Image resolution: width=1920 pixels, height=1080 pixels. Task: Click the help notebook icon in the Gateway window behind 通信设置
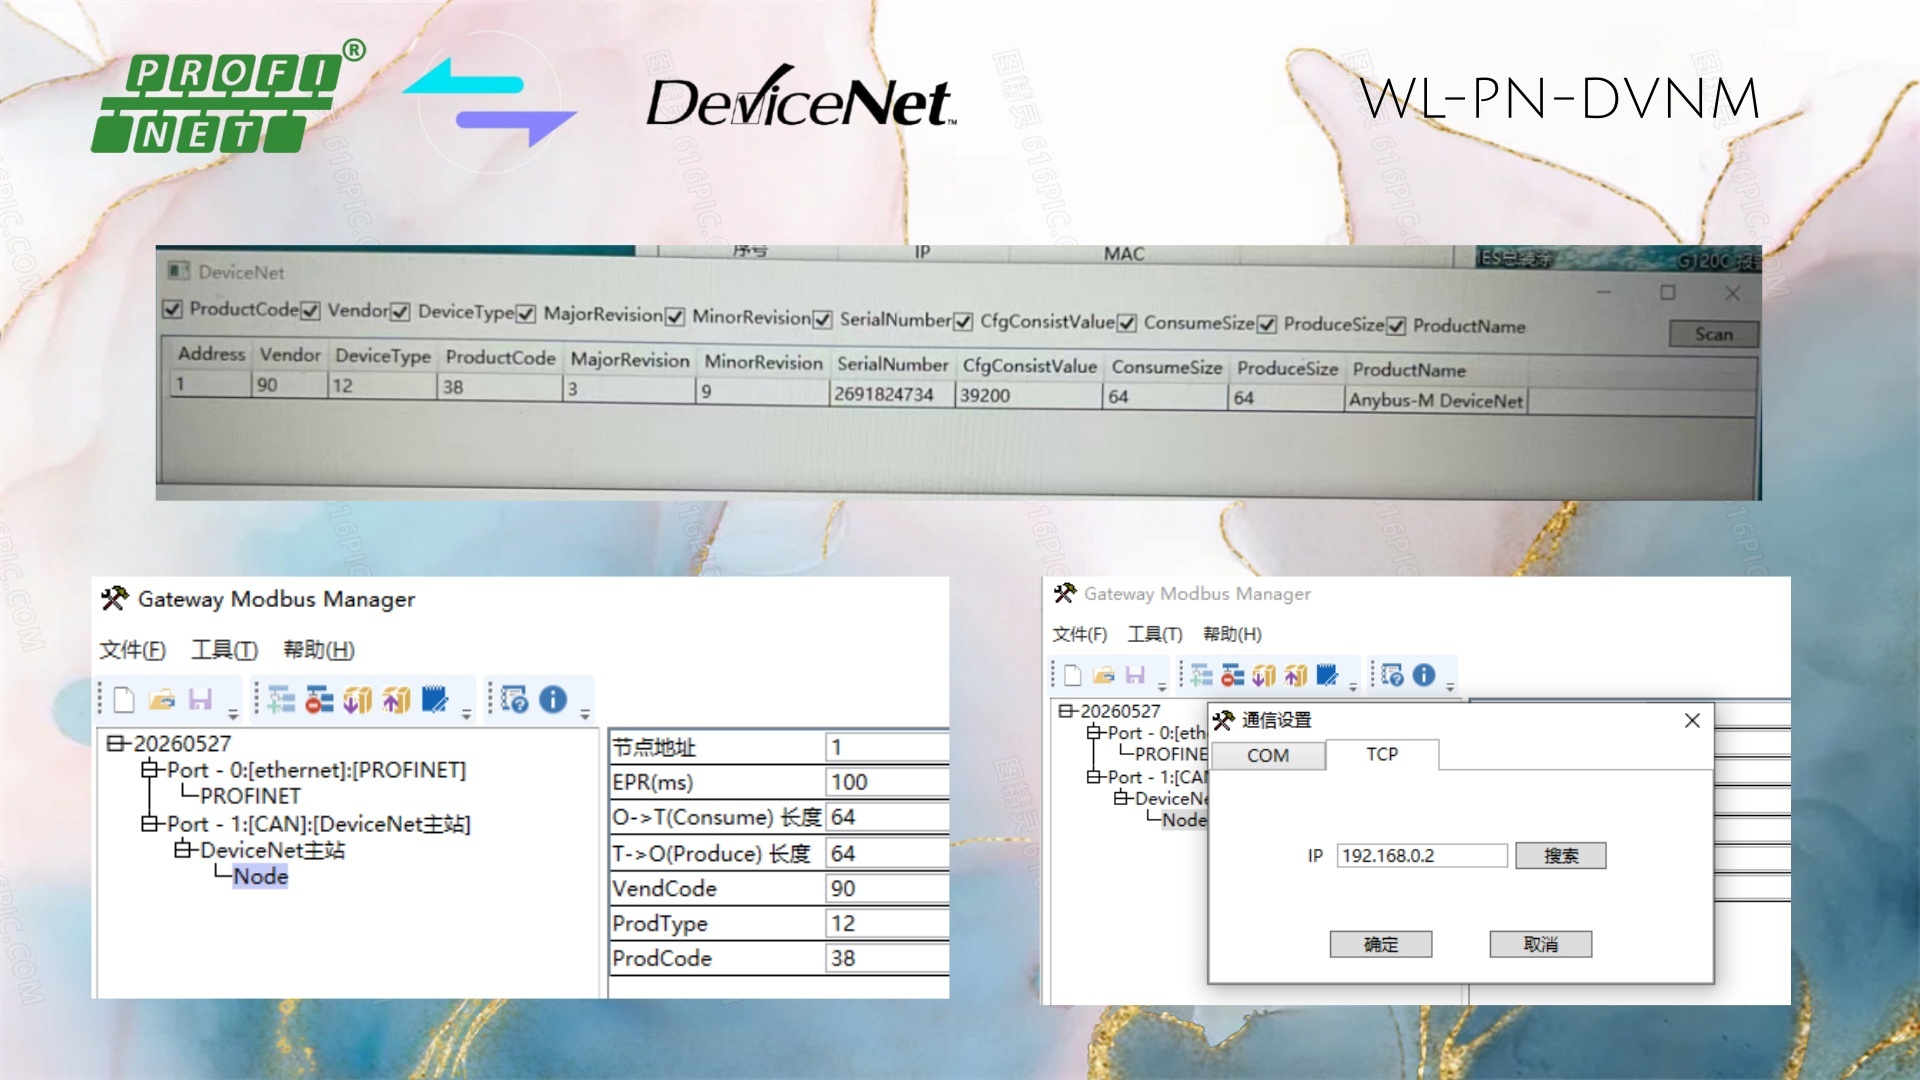pos(1392,676)
